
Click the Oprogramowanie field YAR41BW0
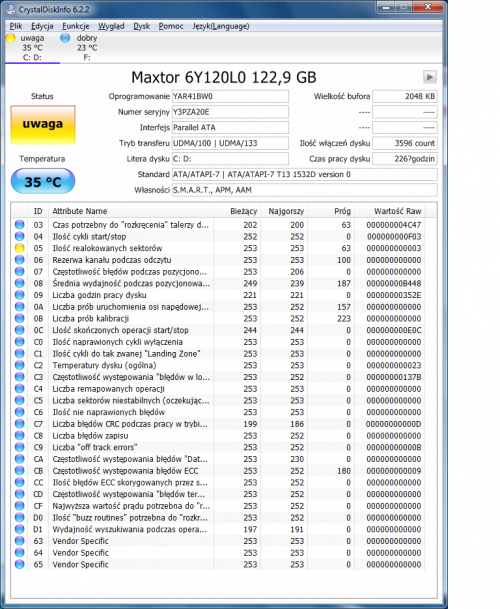(230, 96)
